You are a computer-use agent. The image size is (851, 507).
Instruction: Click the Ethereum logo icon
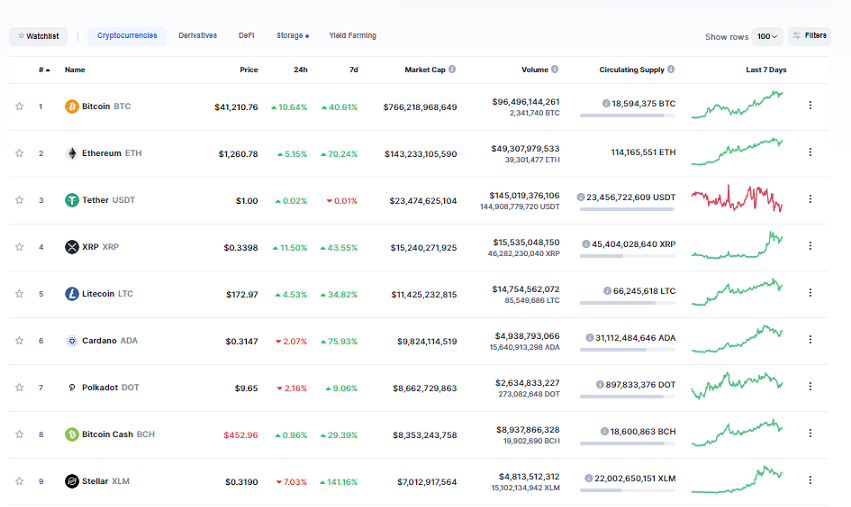72,153
